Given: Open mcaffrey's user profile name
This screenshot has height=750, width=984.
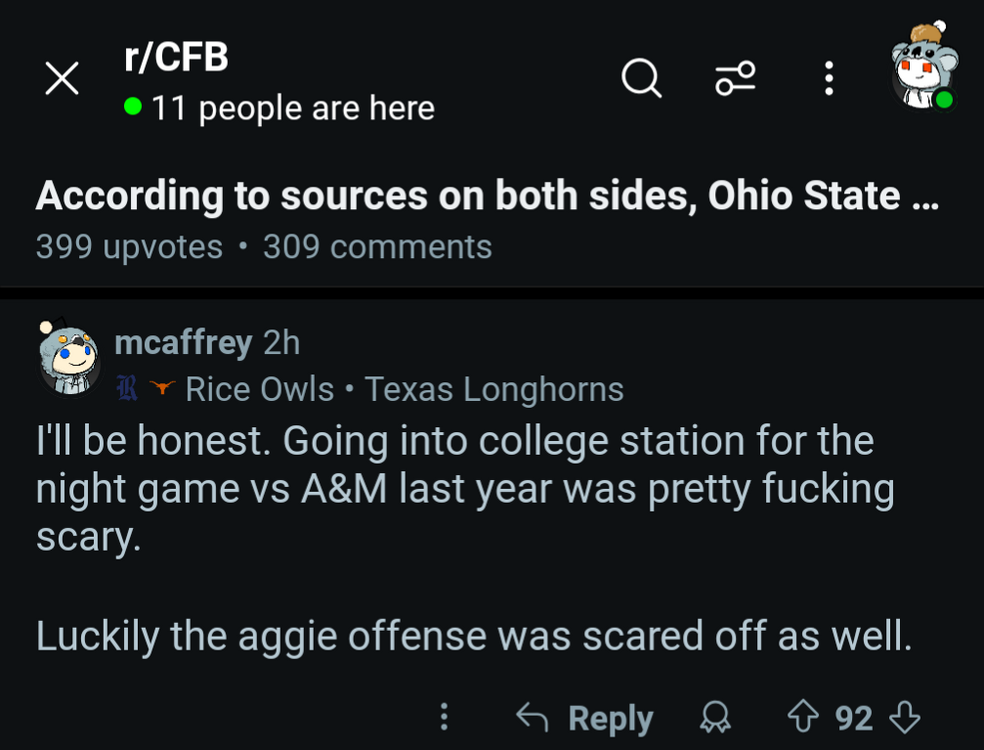Looking at the screenshot, I should click(183, 343).
